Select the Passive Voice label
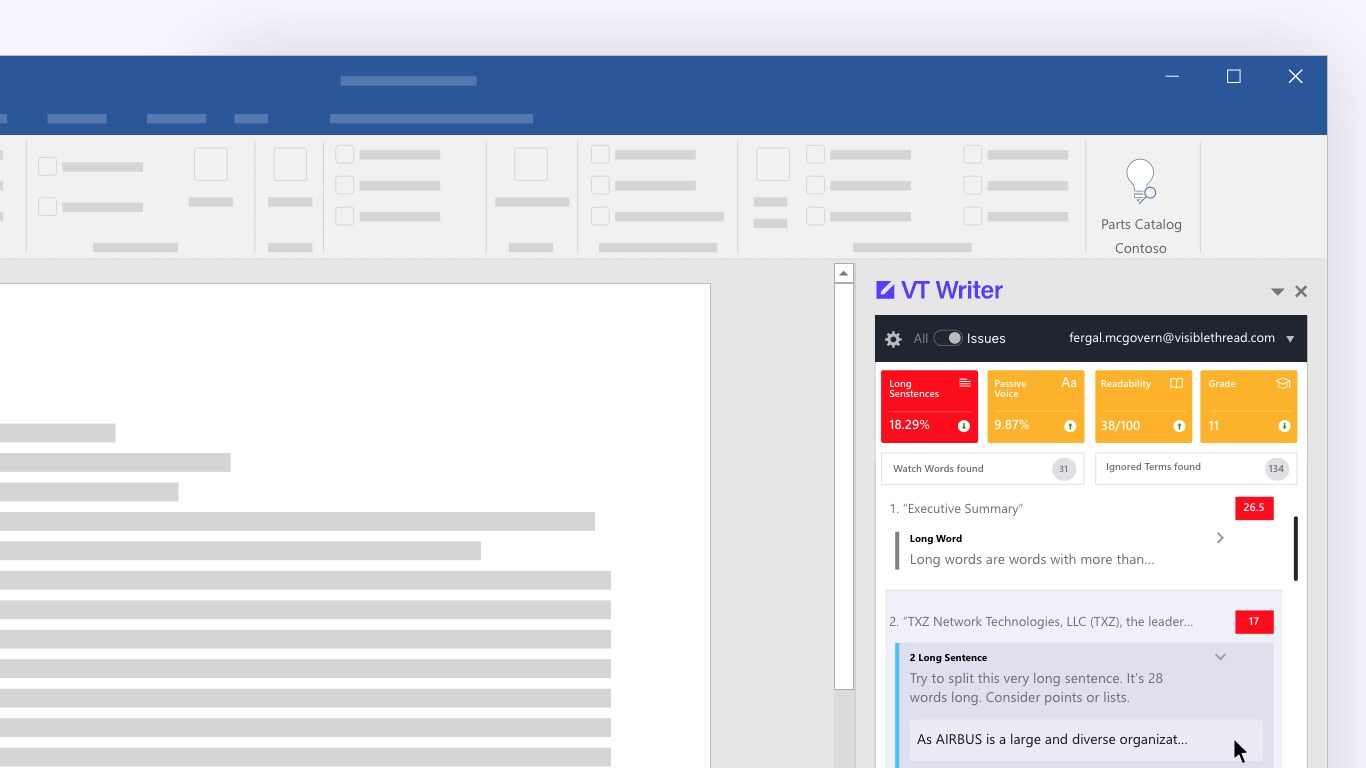This screenshot has height=768, width=1366. 1010,389
